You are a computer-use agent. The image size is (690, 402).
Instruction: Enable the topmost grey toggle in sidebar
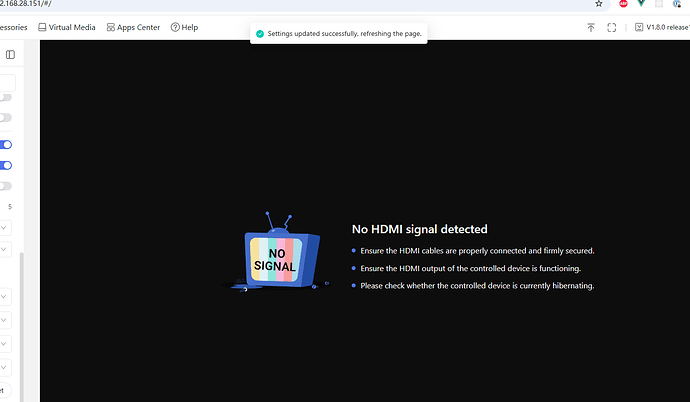(x=6, y=97)
